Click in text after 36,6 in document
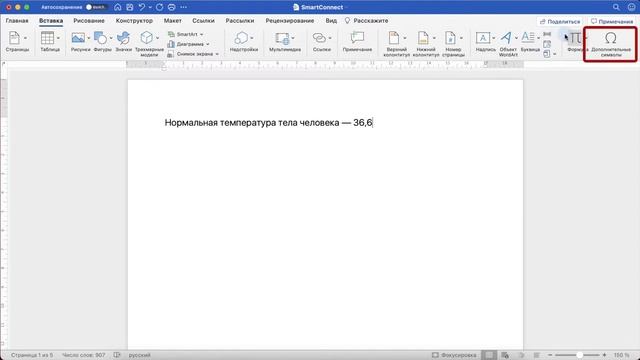This screenshot has width=640, height=360. [x=373, y=122]
